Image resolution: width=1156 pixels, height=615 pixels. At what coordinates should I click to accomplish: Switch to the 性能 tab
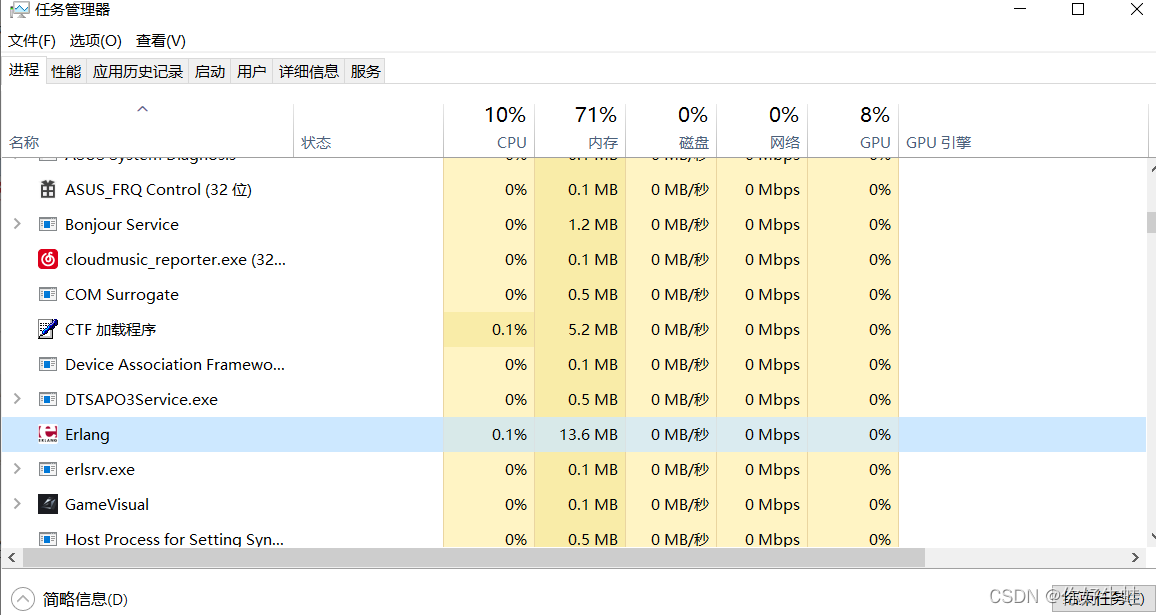click(66, 72)
